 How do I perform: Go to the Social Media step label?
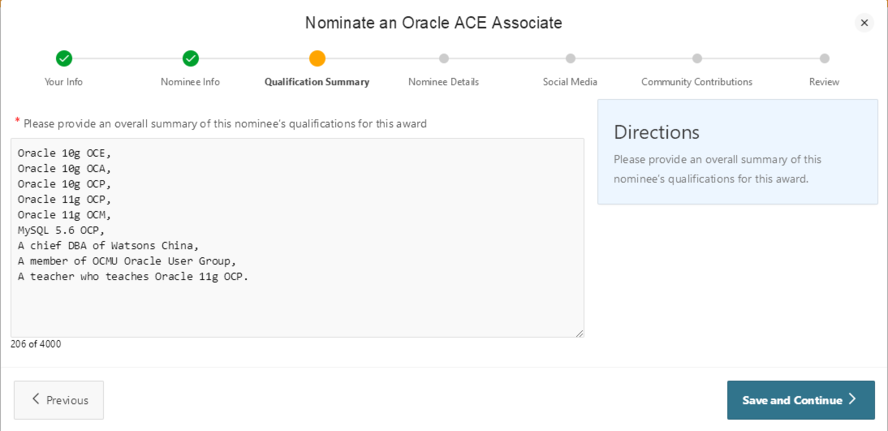pos(570,82)
